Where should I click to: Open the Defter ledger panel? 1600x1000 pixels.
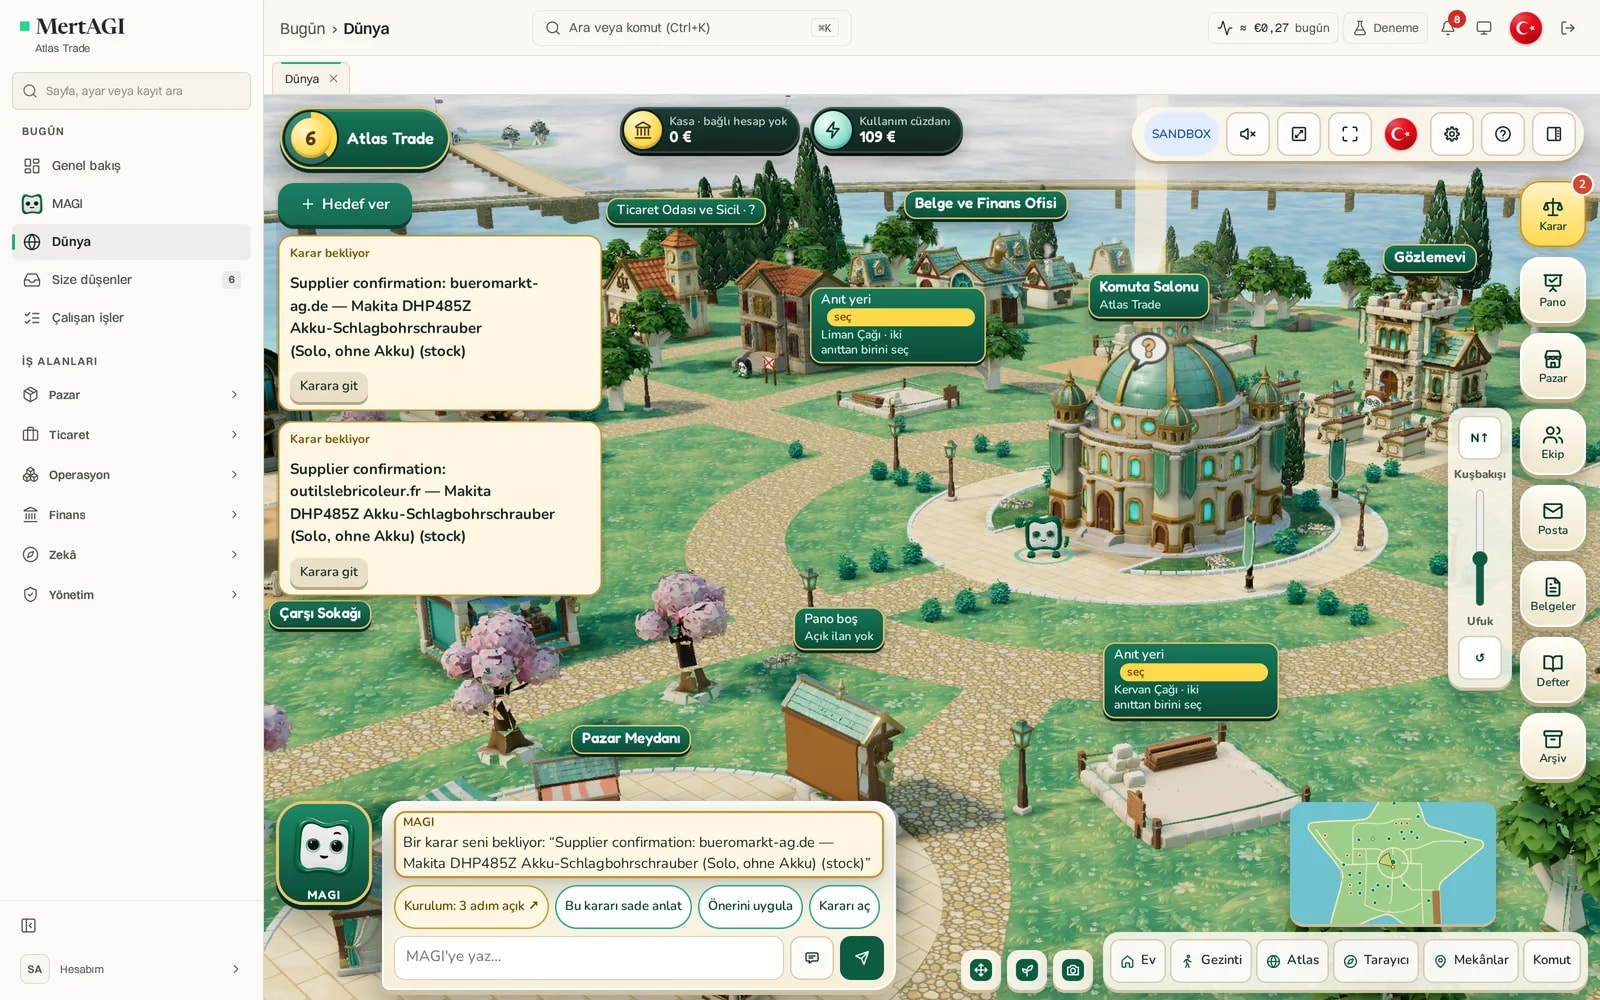pyautogui.click(x=1552, y=669)
